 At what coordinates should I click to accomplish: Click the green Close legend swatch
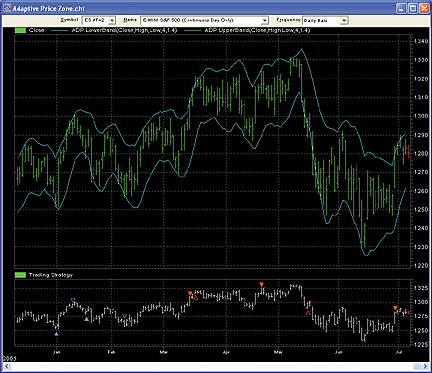point(20,30)
